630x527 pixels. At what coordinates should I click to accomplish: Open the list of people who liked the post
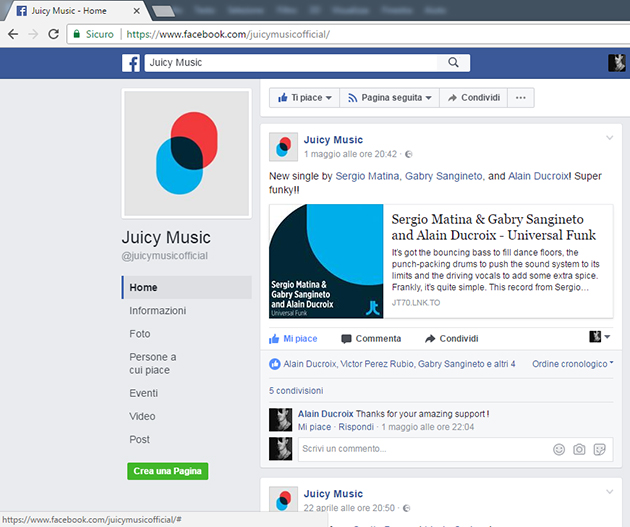click(x=399, y=364)
